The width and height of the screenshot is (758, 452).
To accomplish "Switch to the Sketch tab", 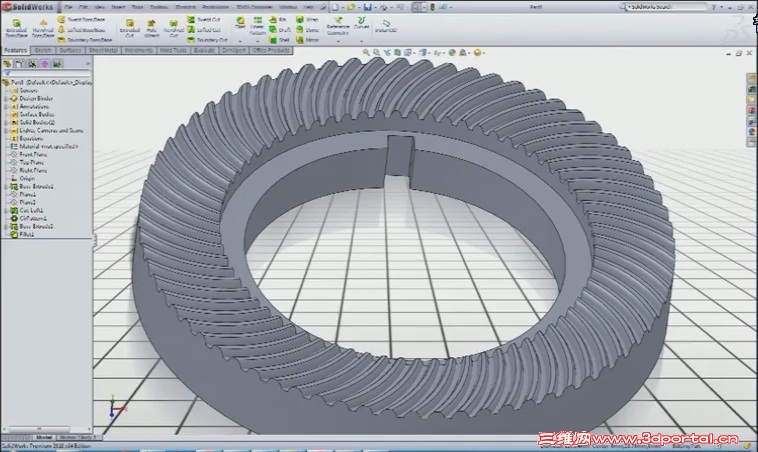I will [x=43, y=50].
